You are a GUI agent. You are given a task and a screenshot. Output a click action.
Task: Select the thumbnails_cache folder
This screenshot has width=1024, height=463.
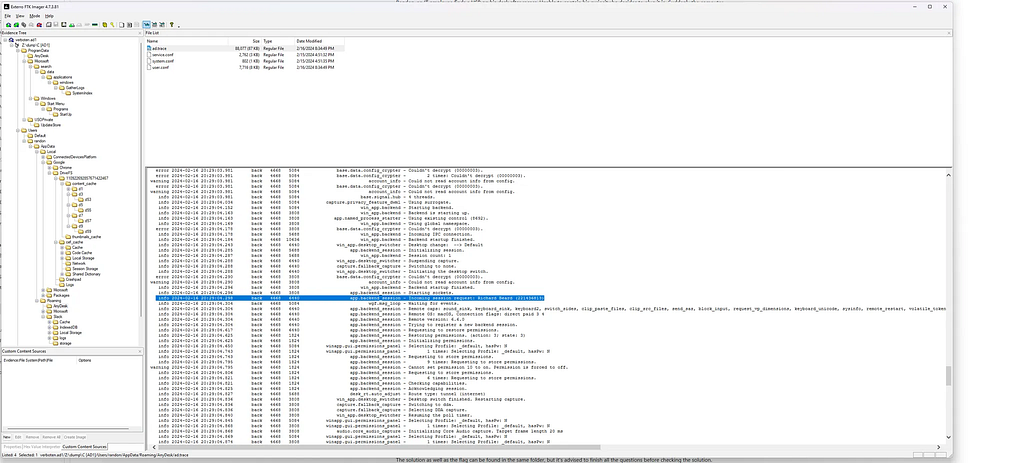point(83,237)
